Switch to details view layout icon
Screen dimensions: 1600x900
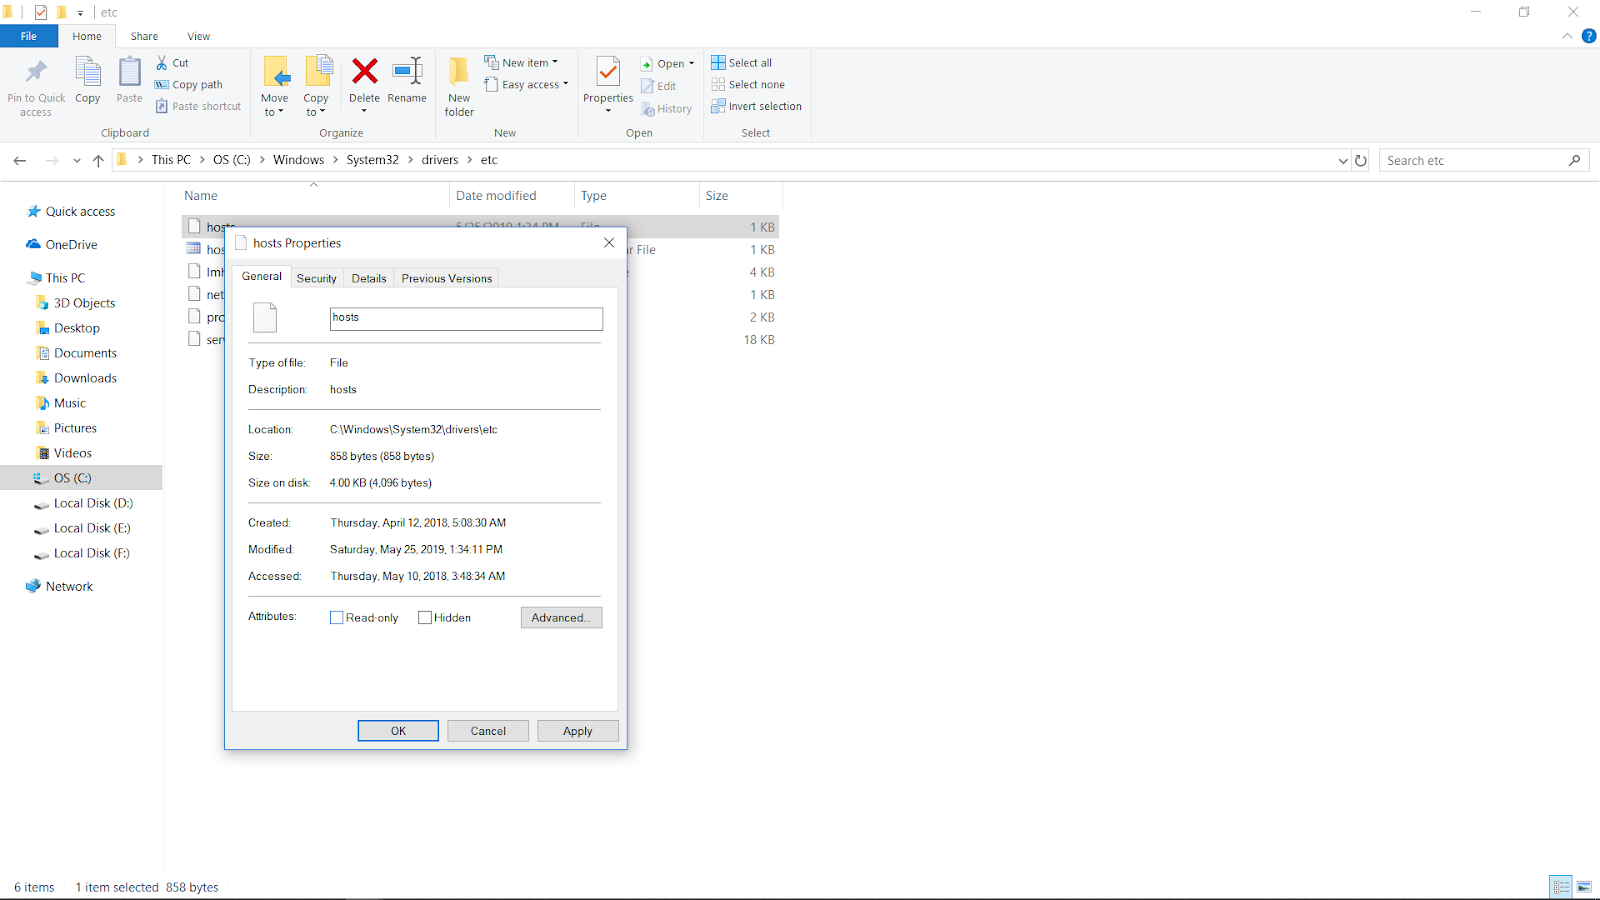pos(1561,887)
